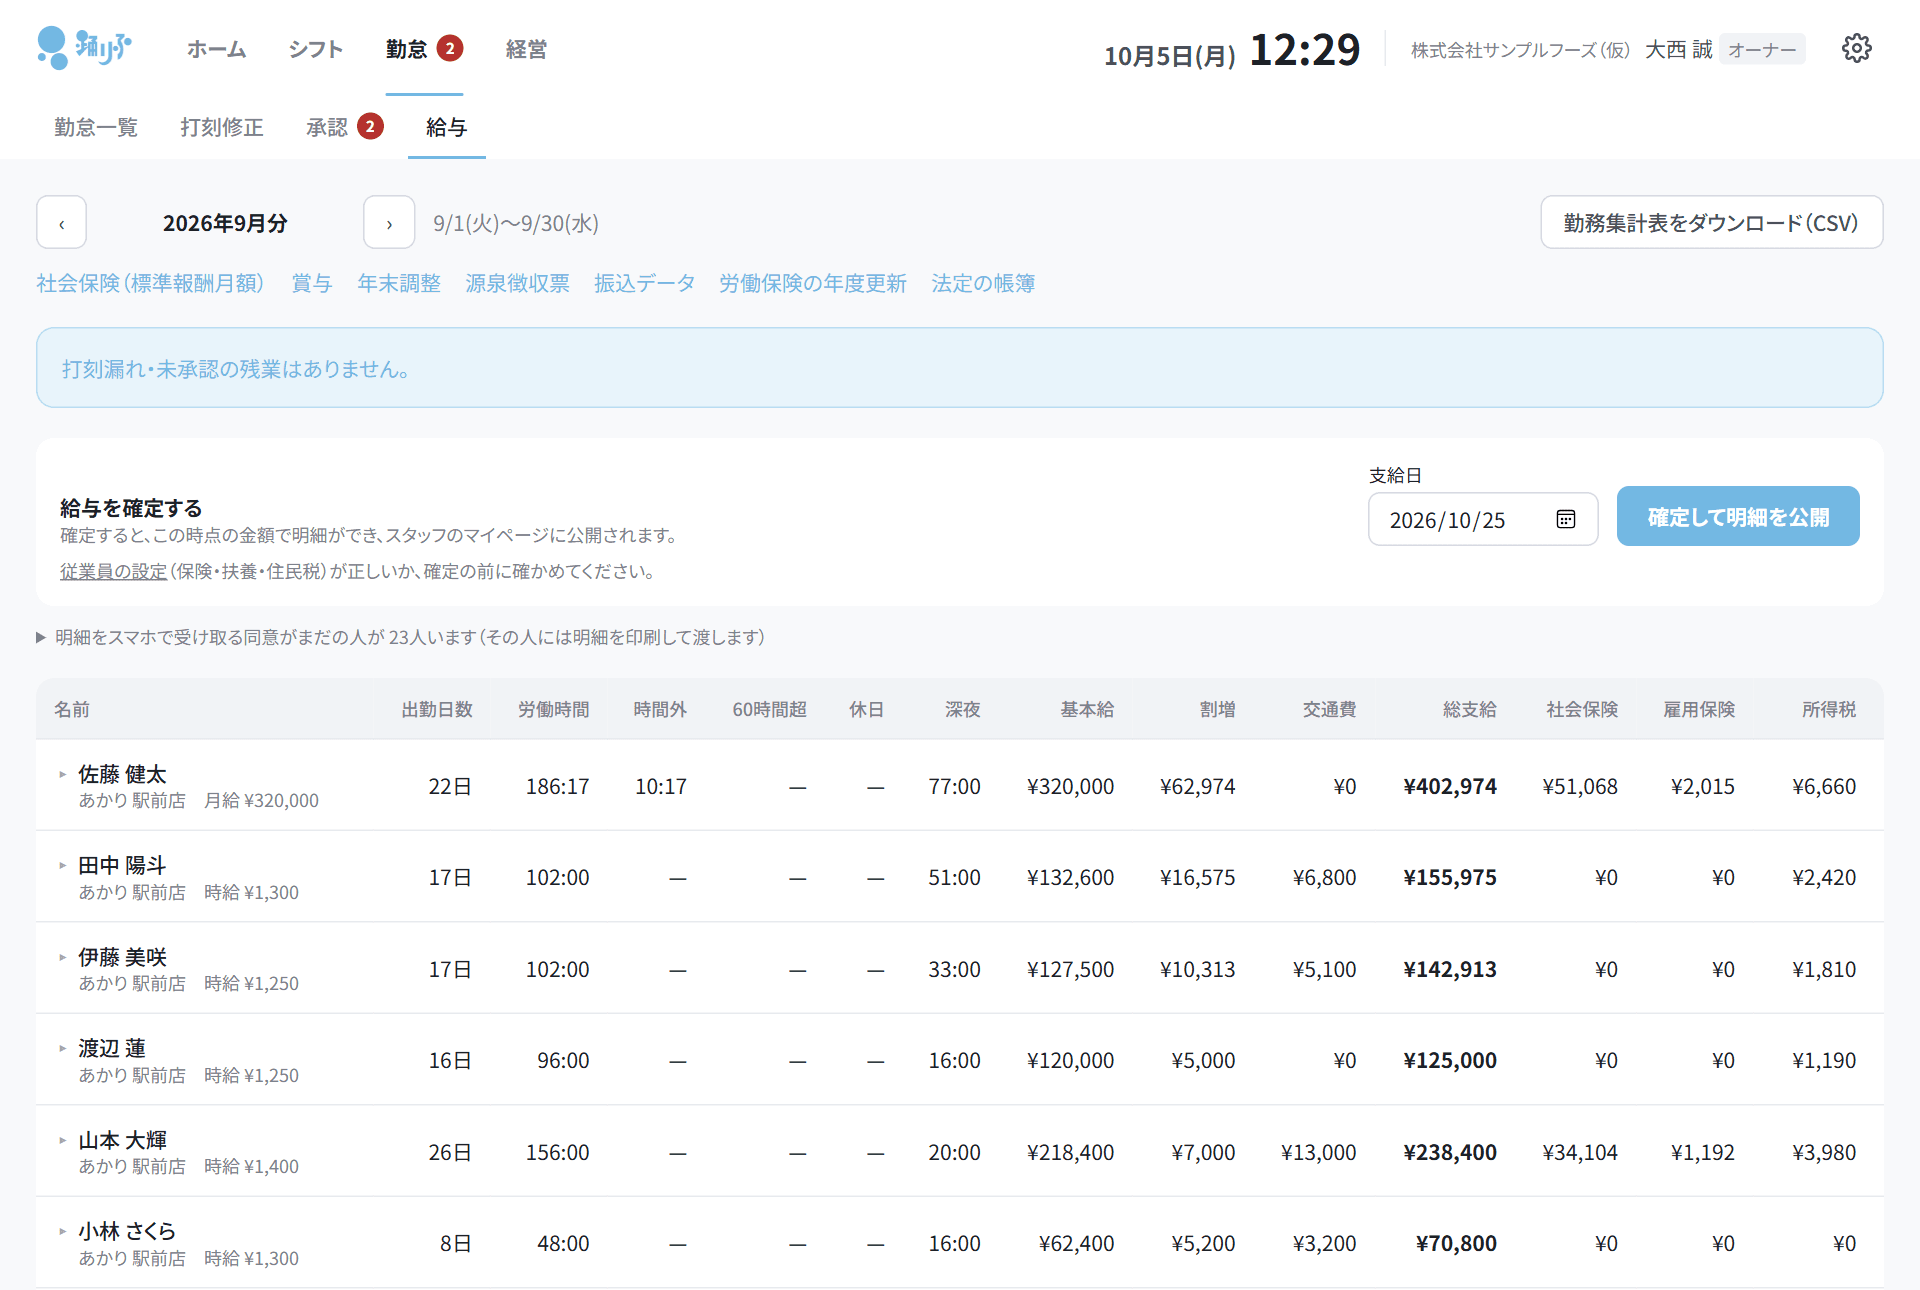Go to next month with right chevron
1920x1290 pixels.
[x=389, y=223]
